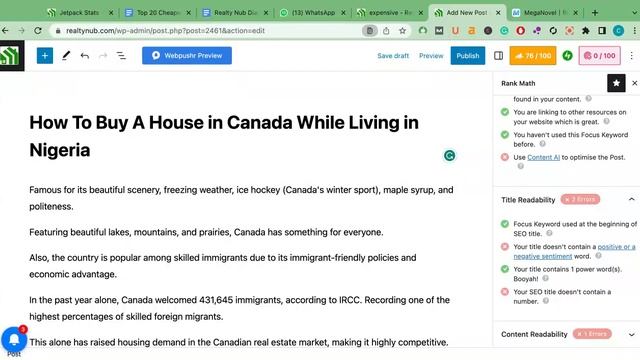Image resolution: width=640 pixels, height=360 pixels.
Task: Open the browser extensions puzzle icon
Action: point(586,31)
